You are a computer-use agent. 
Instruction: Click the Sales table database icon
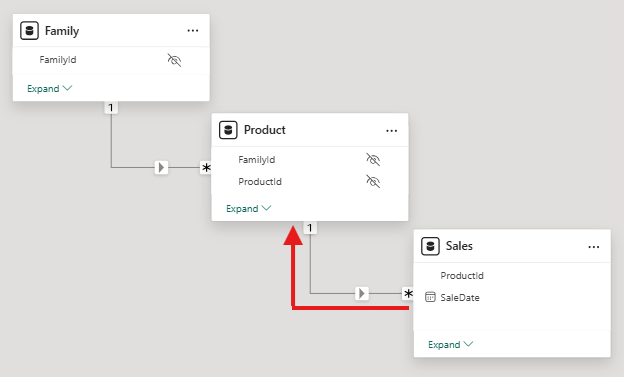click(x=430, y=246)
